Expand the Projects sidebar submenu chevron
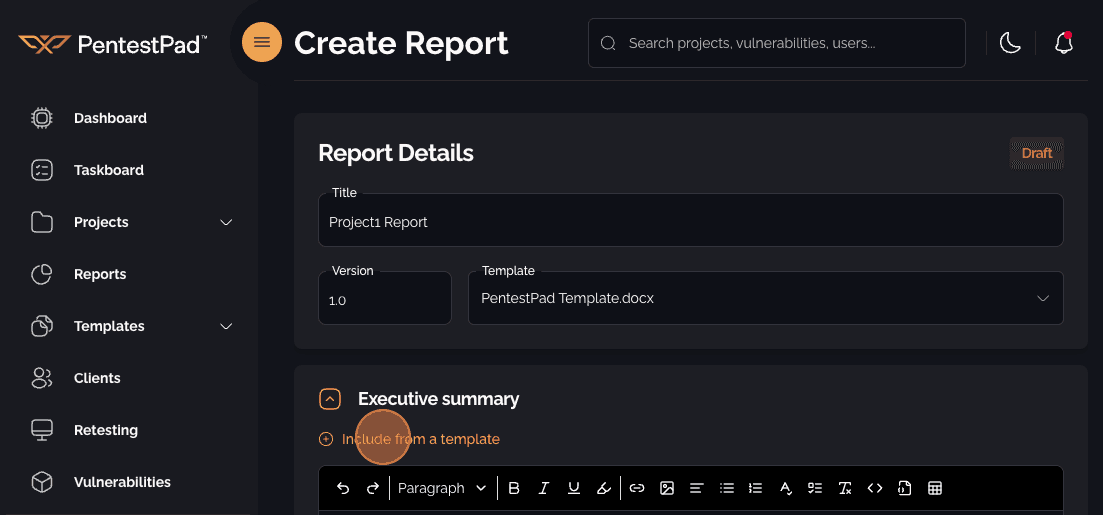This screenshot has width=1103, height=515. [227, 222]
